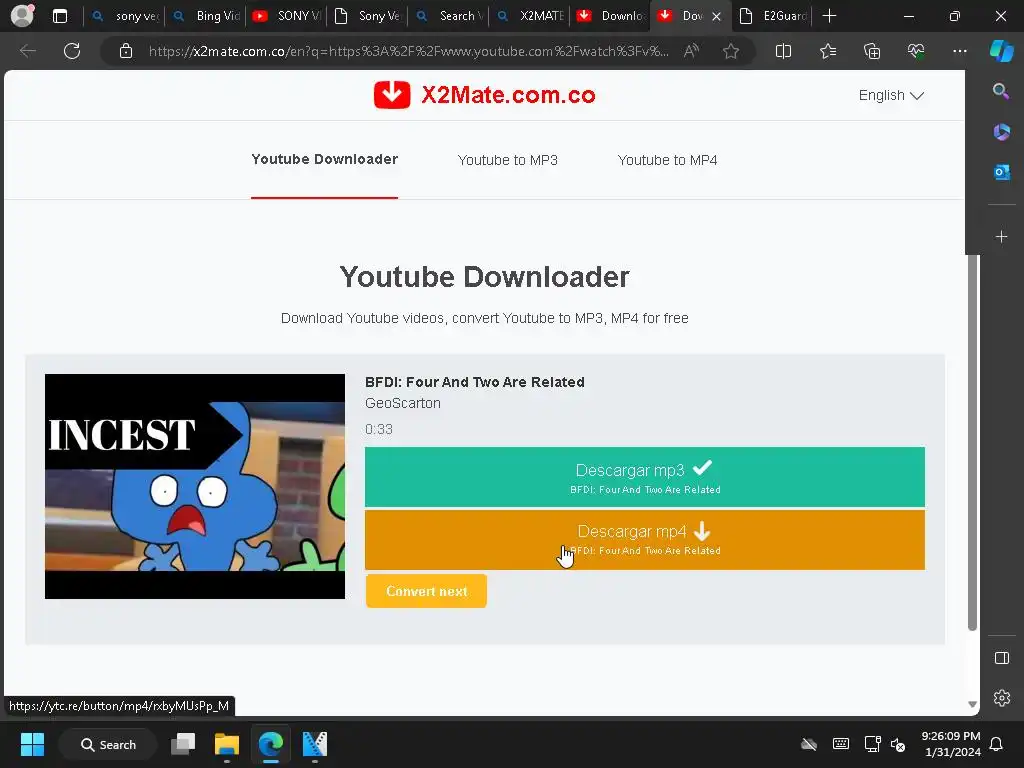The image size is (1024, 768).
Task: Open Microsoft 365 sidebar app
Action: [x=1001, y=132]
